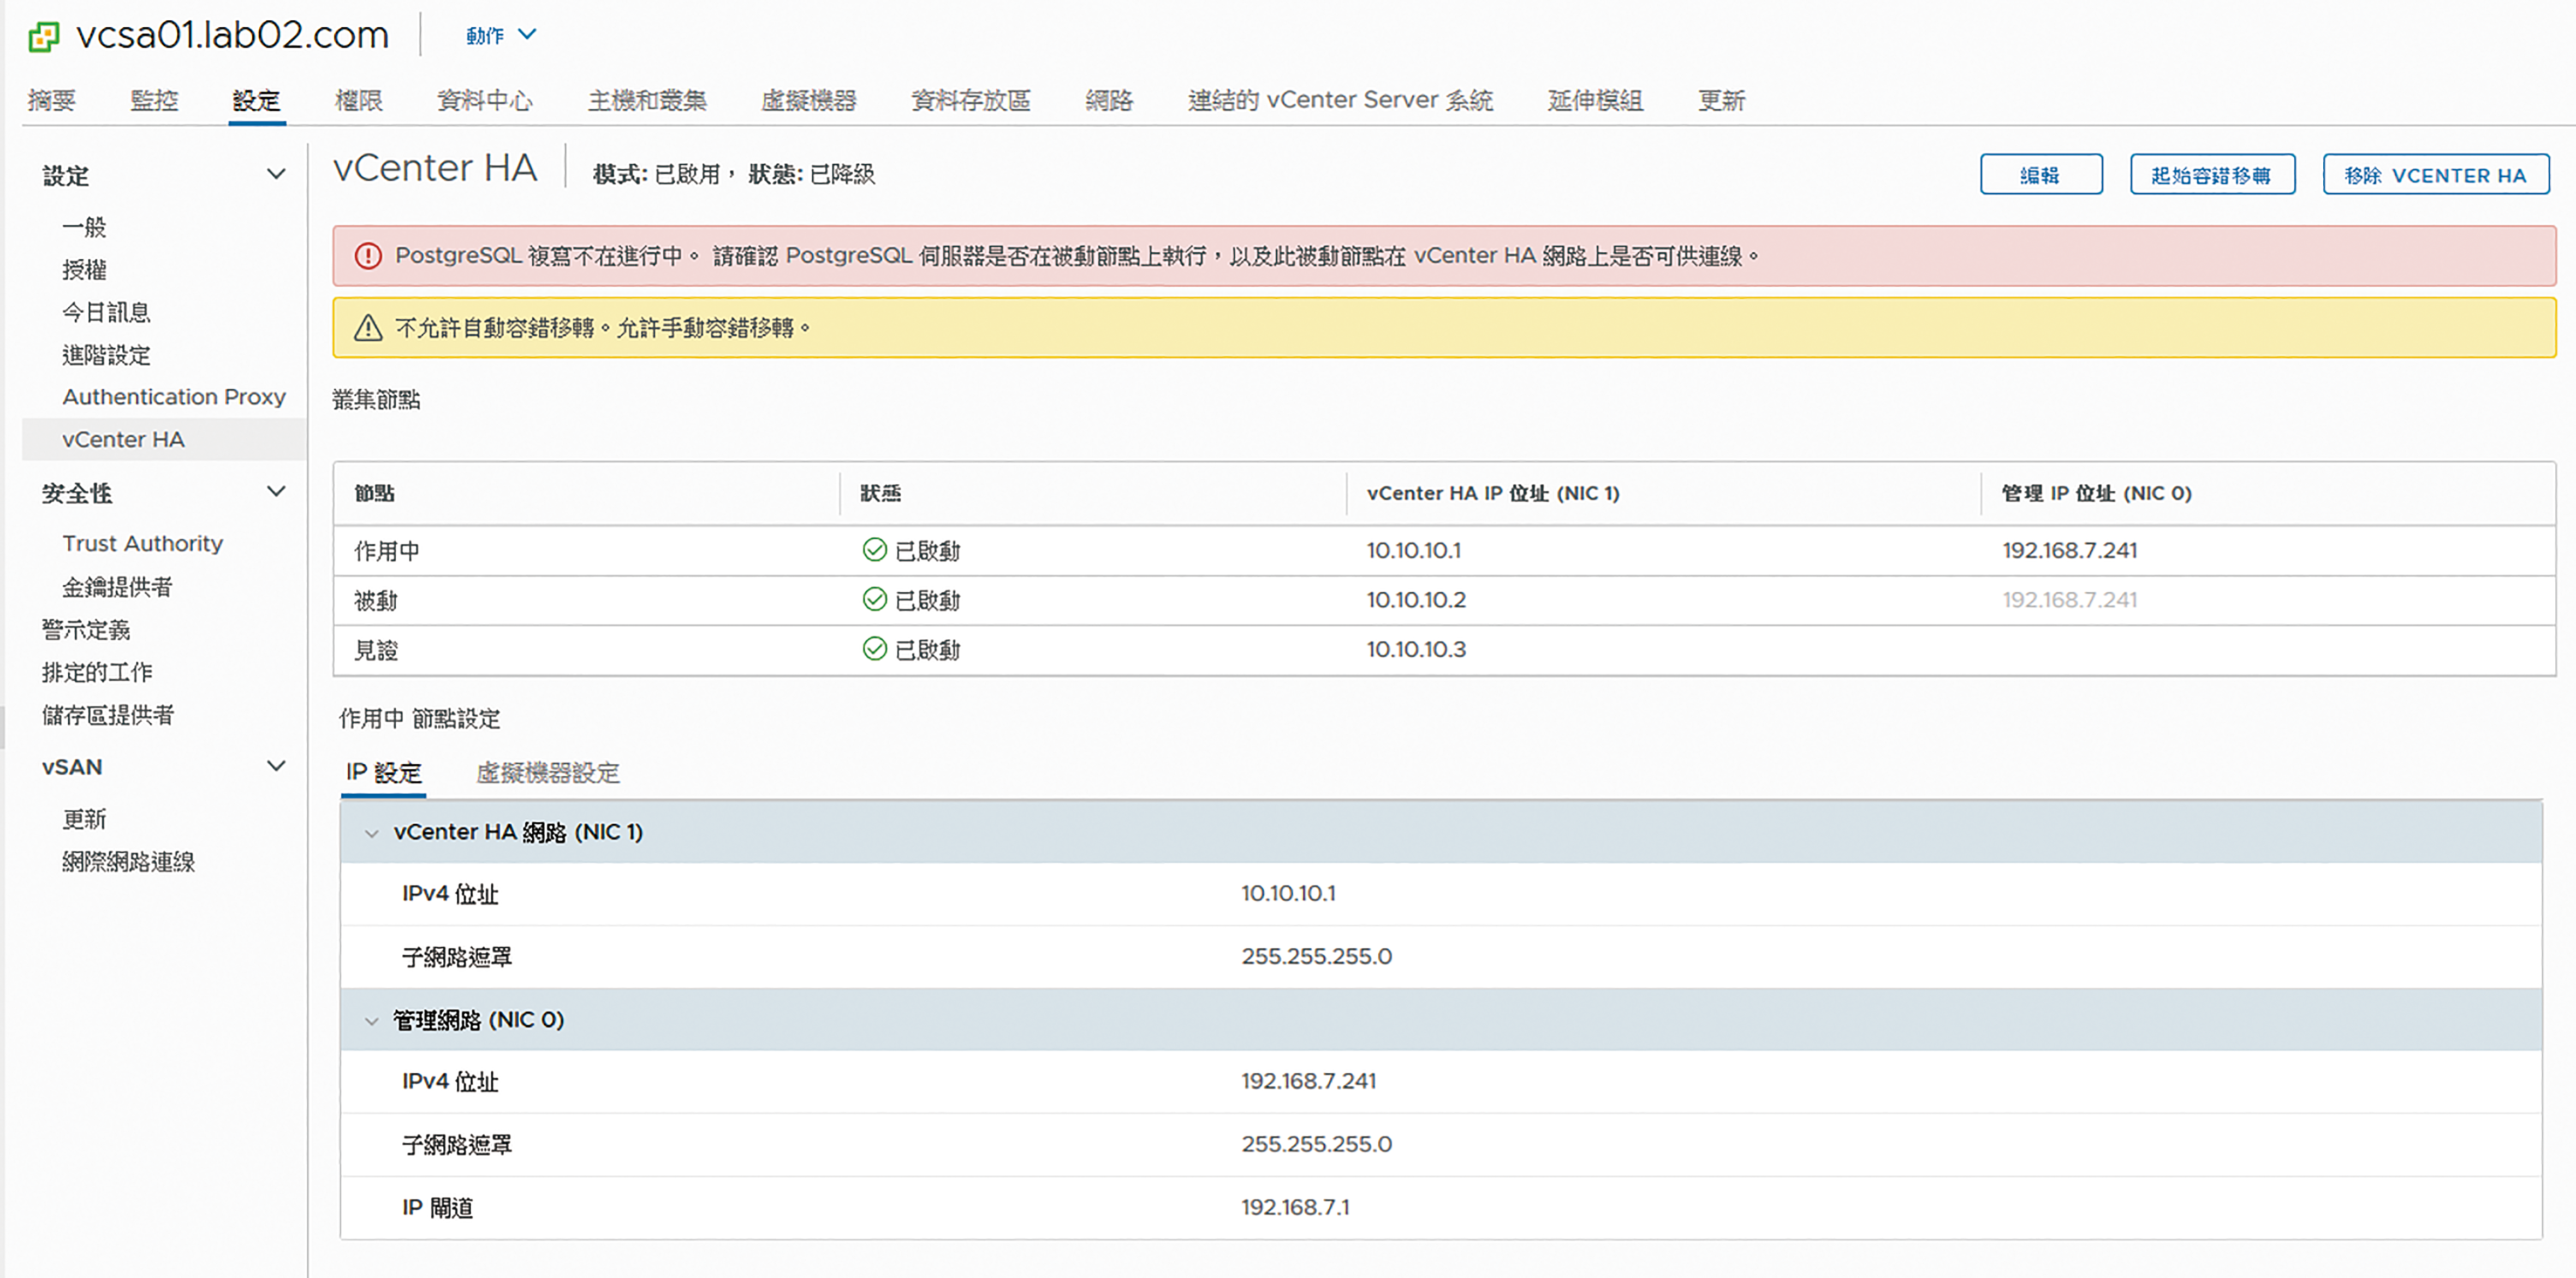Click the 10.10.10.2 table cell
The width and height of the screenshot is (2576, 1278).
point(1416,600)
